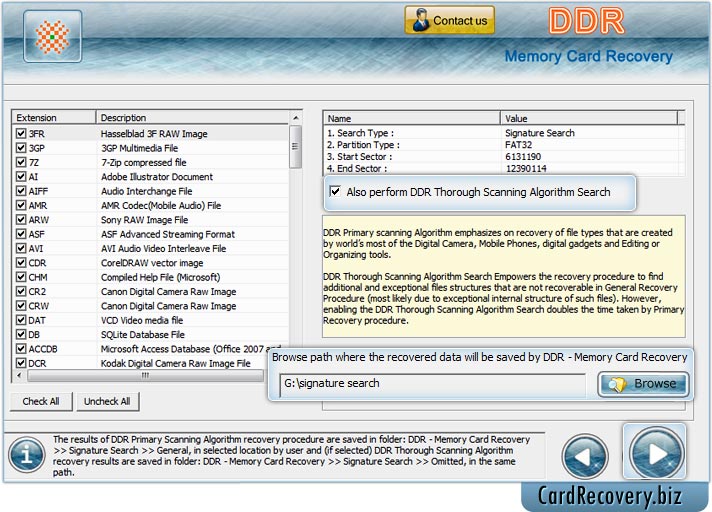Click the Uncheck All button

[x=107, y=401]
